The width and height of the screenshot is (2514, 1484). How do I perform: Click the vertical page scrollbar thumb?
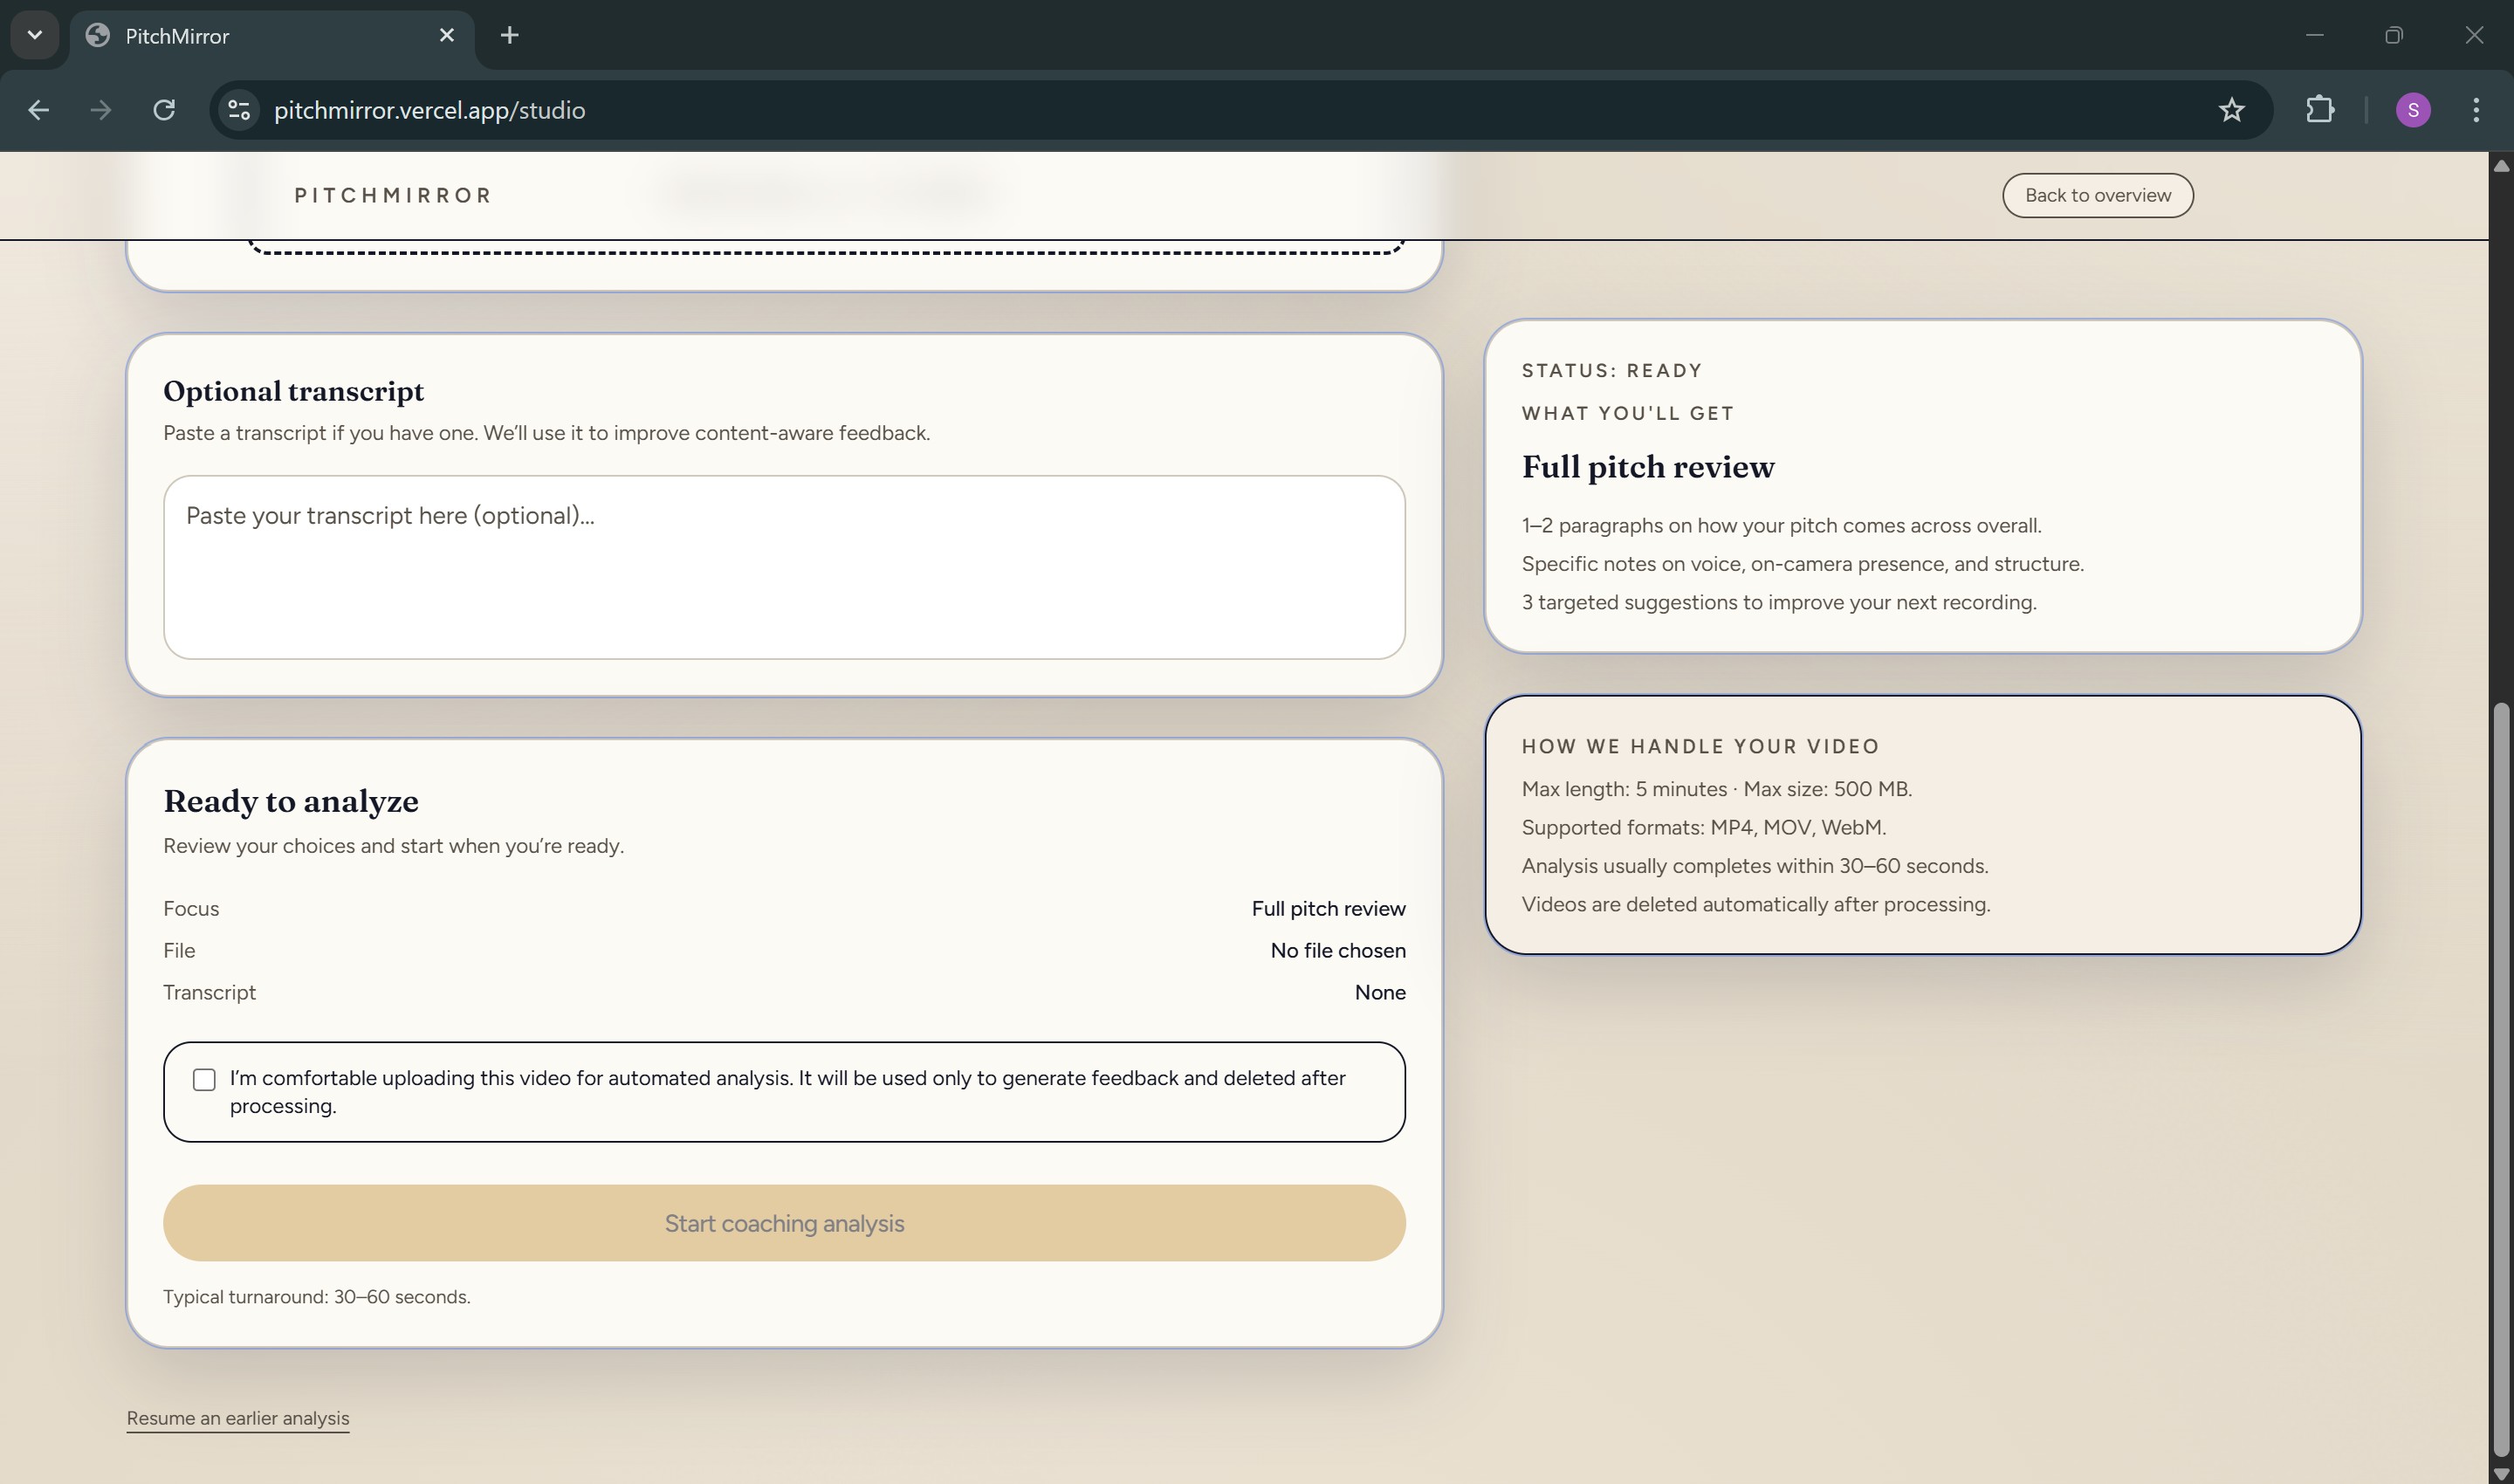coord(2500,1080)
